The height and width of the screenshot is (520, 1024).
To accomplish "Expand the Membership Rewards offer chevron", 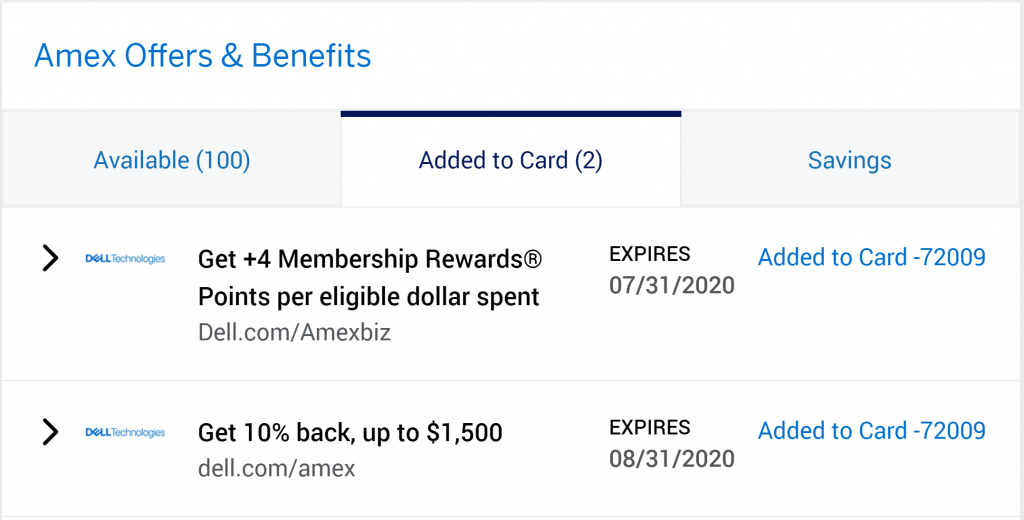I will (50, 258).
